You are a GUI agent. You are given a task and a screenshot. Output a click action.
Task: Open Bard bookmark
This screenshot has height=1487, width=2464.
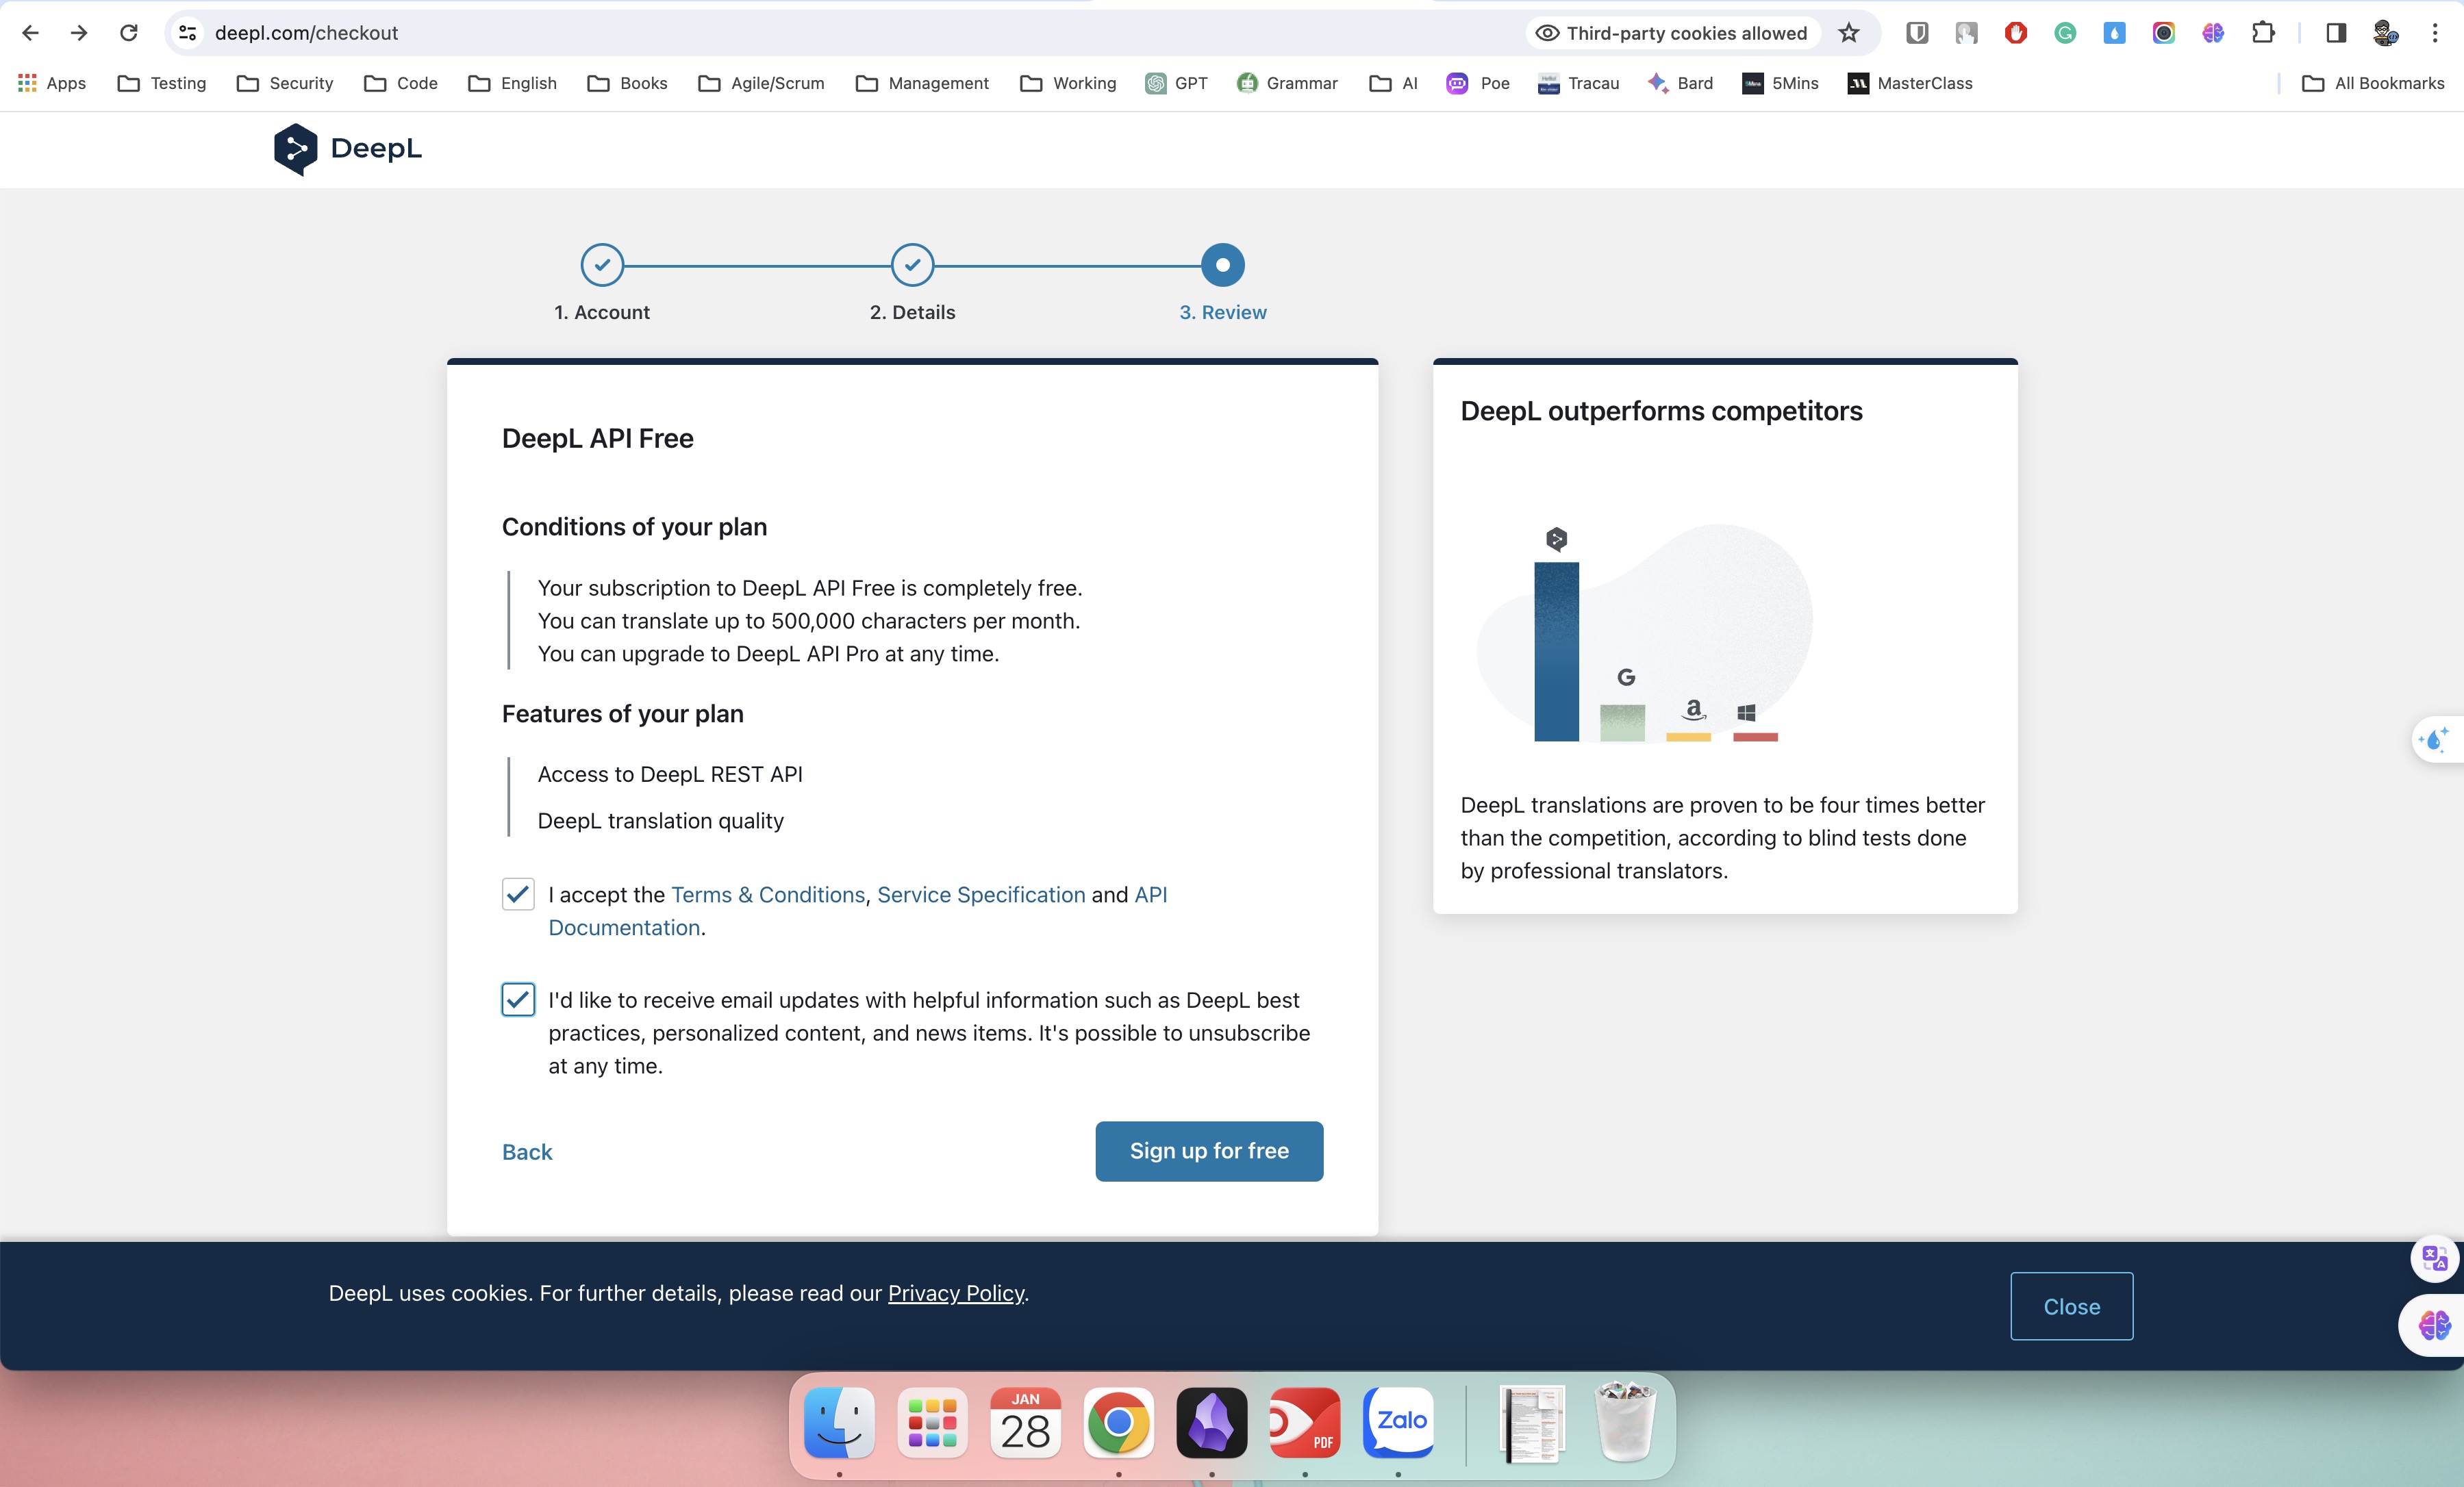tap(1680, 83)
